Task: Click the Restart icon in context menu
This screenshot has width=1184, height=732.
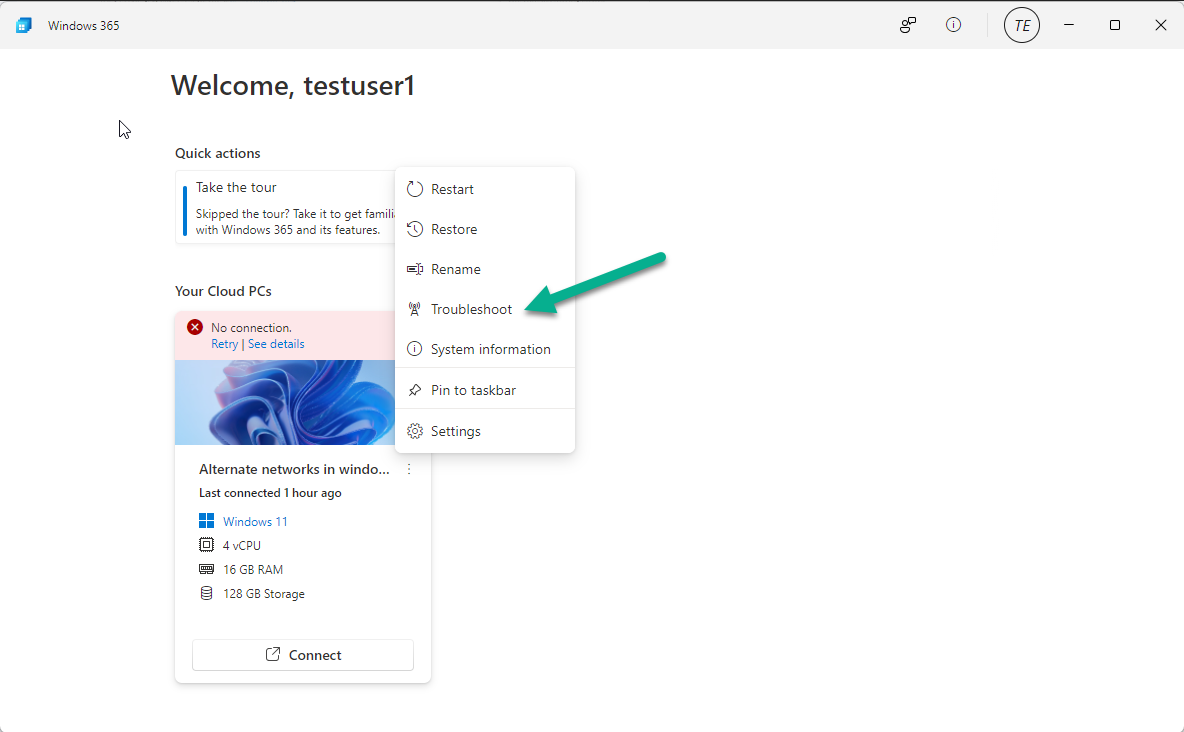Action: 415,189
